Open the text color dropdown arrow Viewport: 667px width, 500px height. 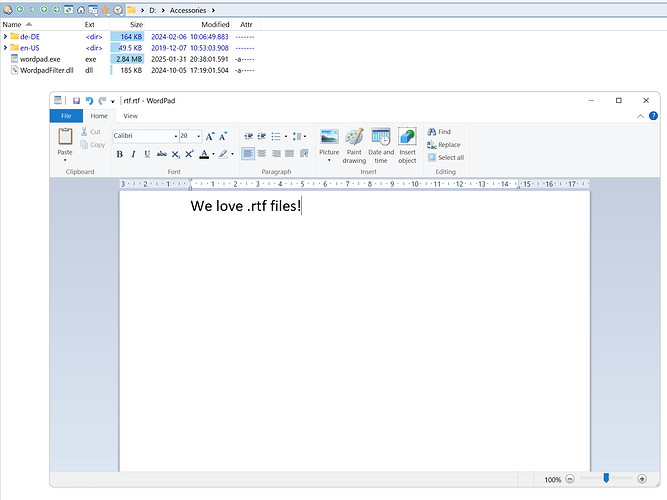[x=213, y=154]
